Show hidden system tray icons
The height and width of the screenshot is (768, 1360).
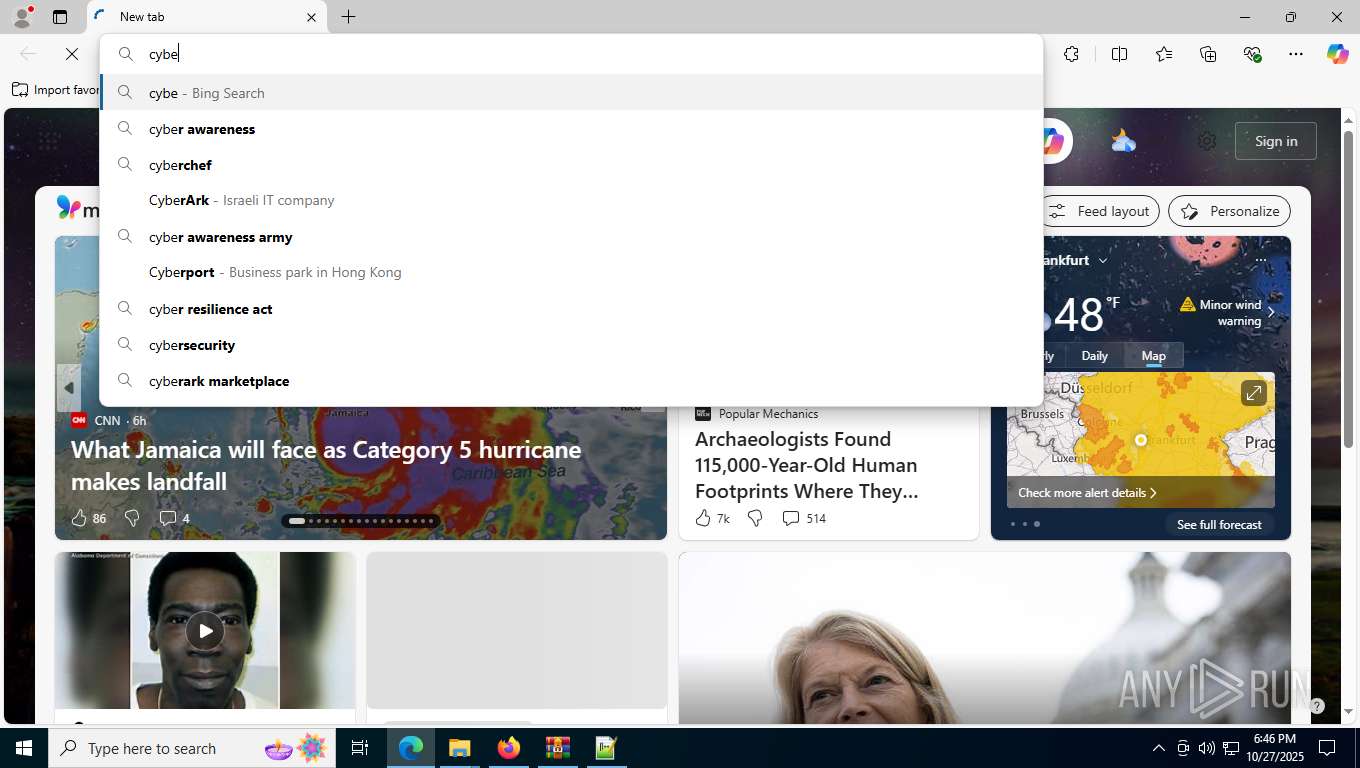1158,748
